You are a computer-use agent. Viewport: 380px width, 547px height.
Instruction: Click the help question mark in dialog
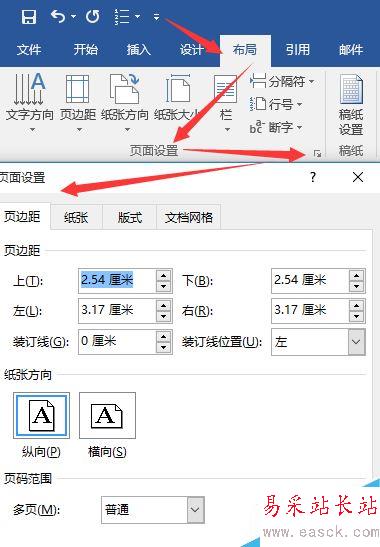tap(313, 177)
